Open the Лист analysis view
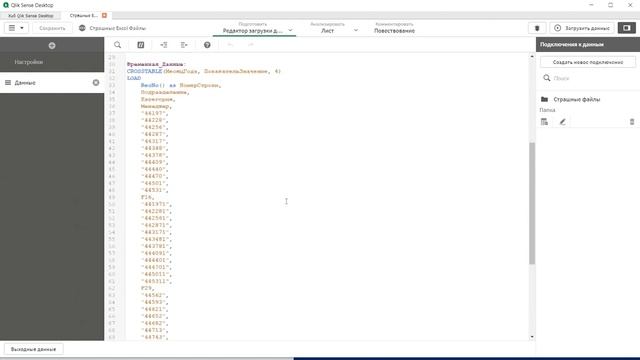This screenshot has width=640, height=360. [x=327, y=28]
